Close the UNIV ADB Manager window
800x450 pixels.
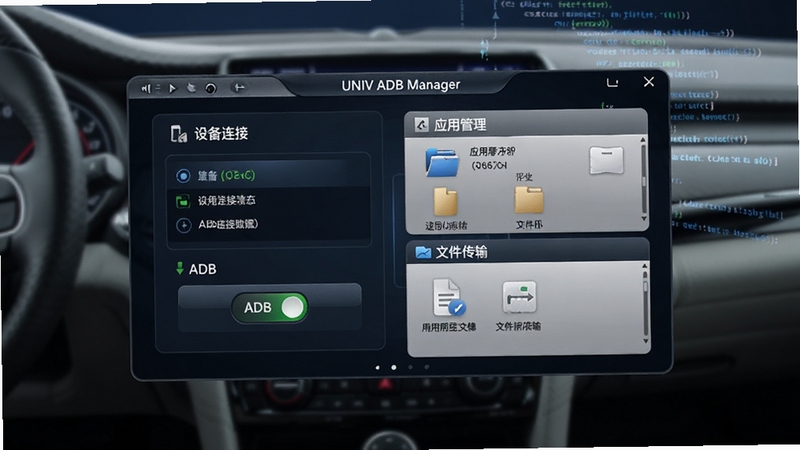tap(648, 82)
